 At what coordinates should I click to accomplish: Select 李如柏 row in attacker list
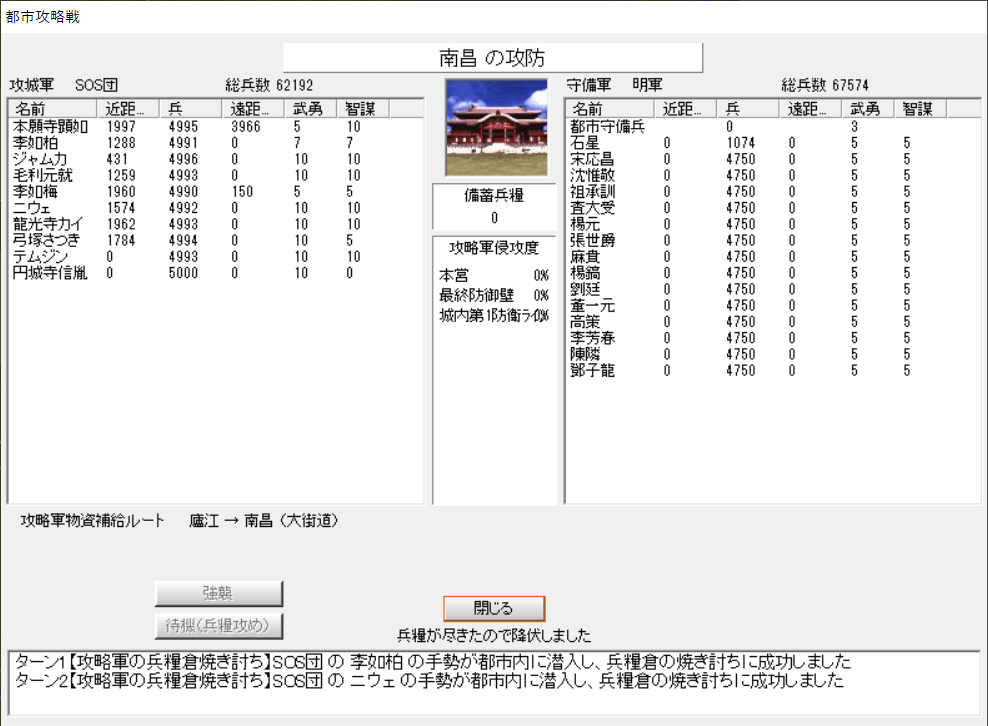coord(35,143)
